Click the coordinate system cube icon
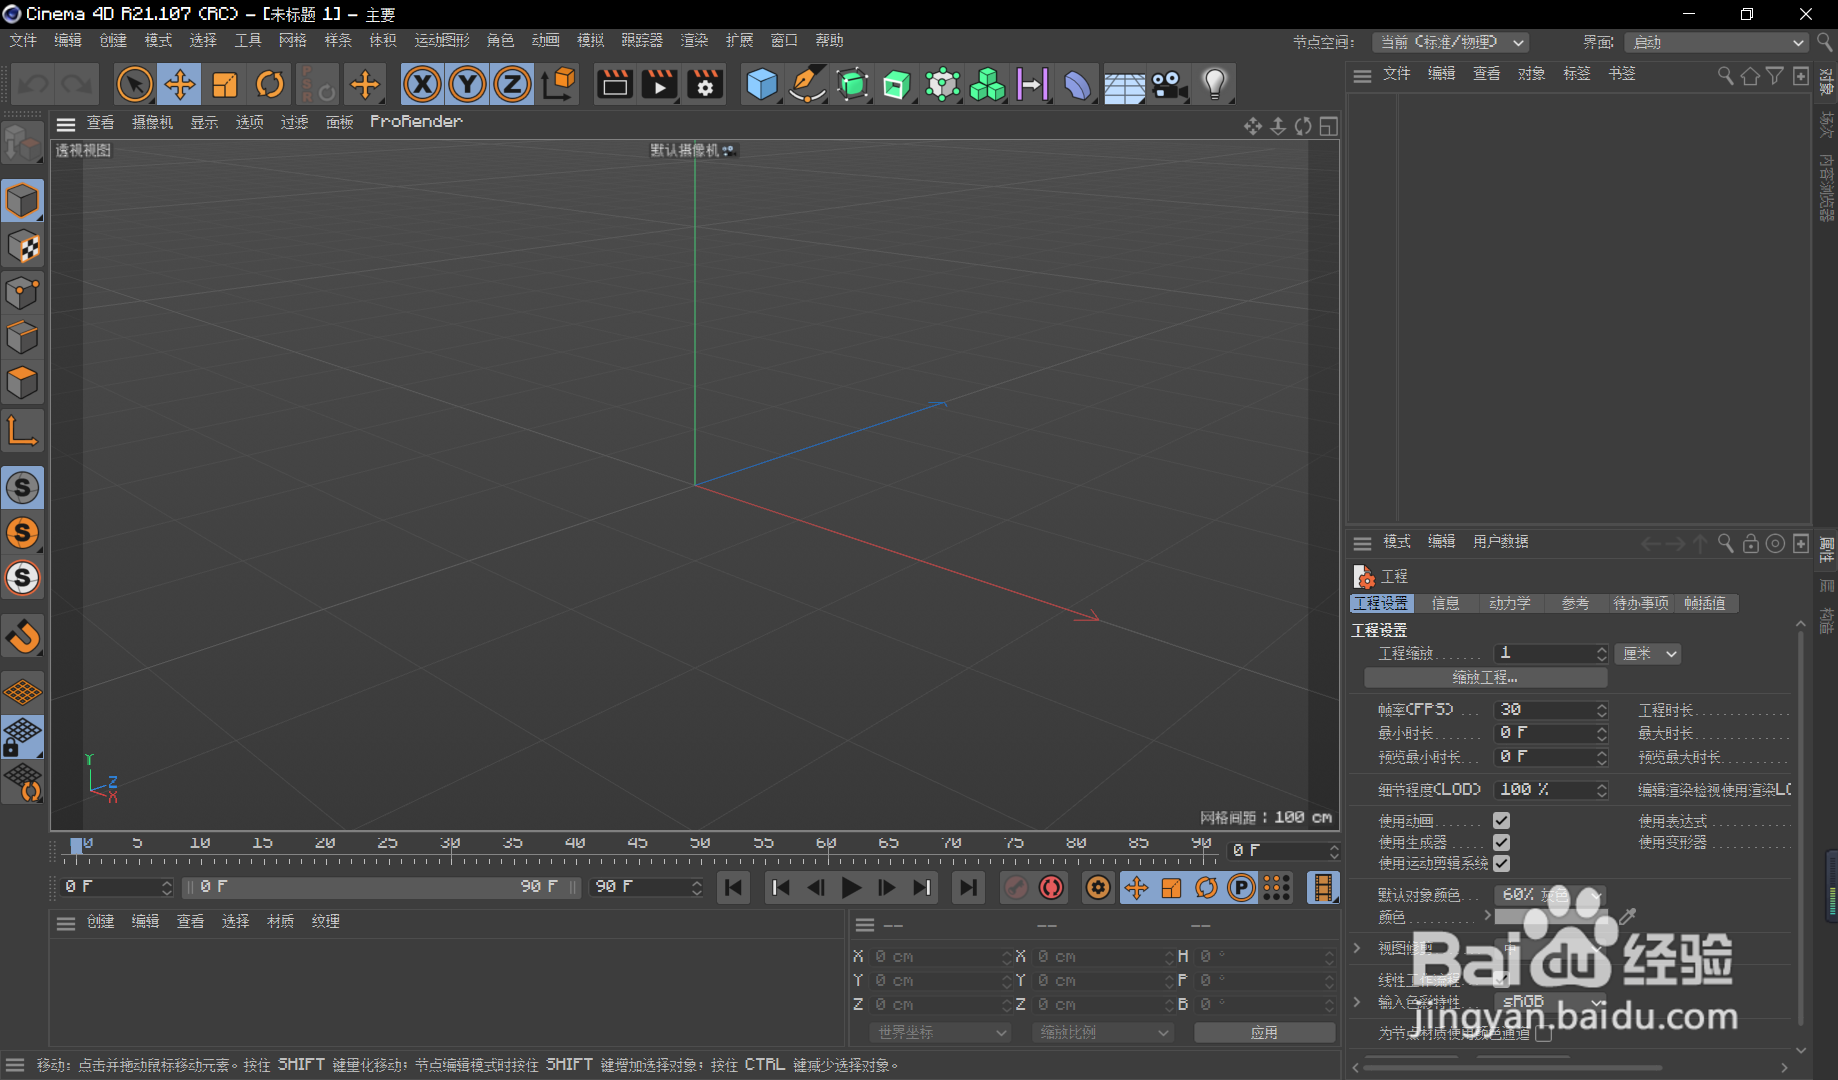 coord(559,85)
